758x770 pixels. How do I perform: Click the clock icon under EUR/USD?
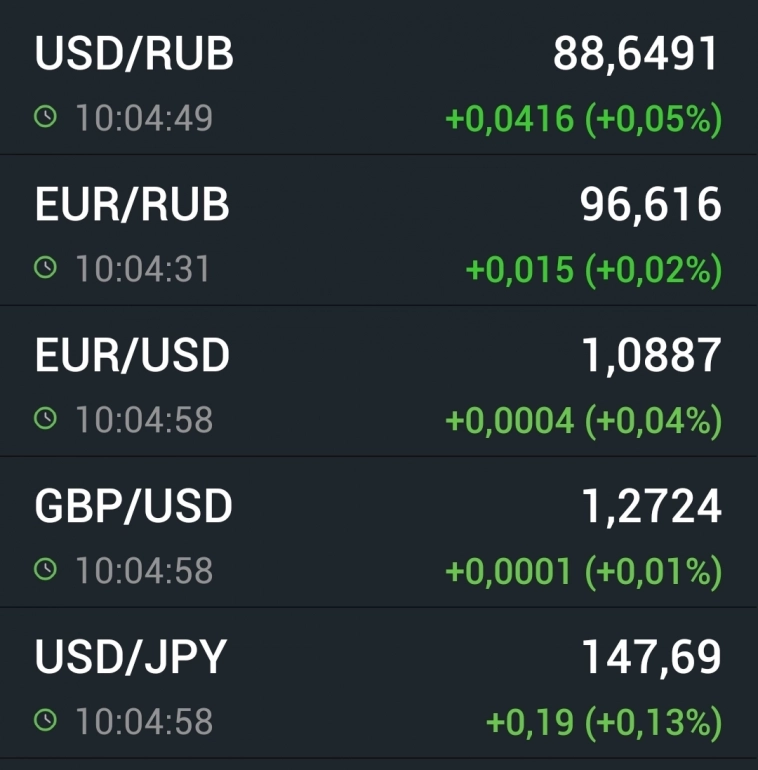45,419
